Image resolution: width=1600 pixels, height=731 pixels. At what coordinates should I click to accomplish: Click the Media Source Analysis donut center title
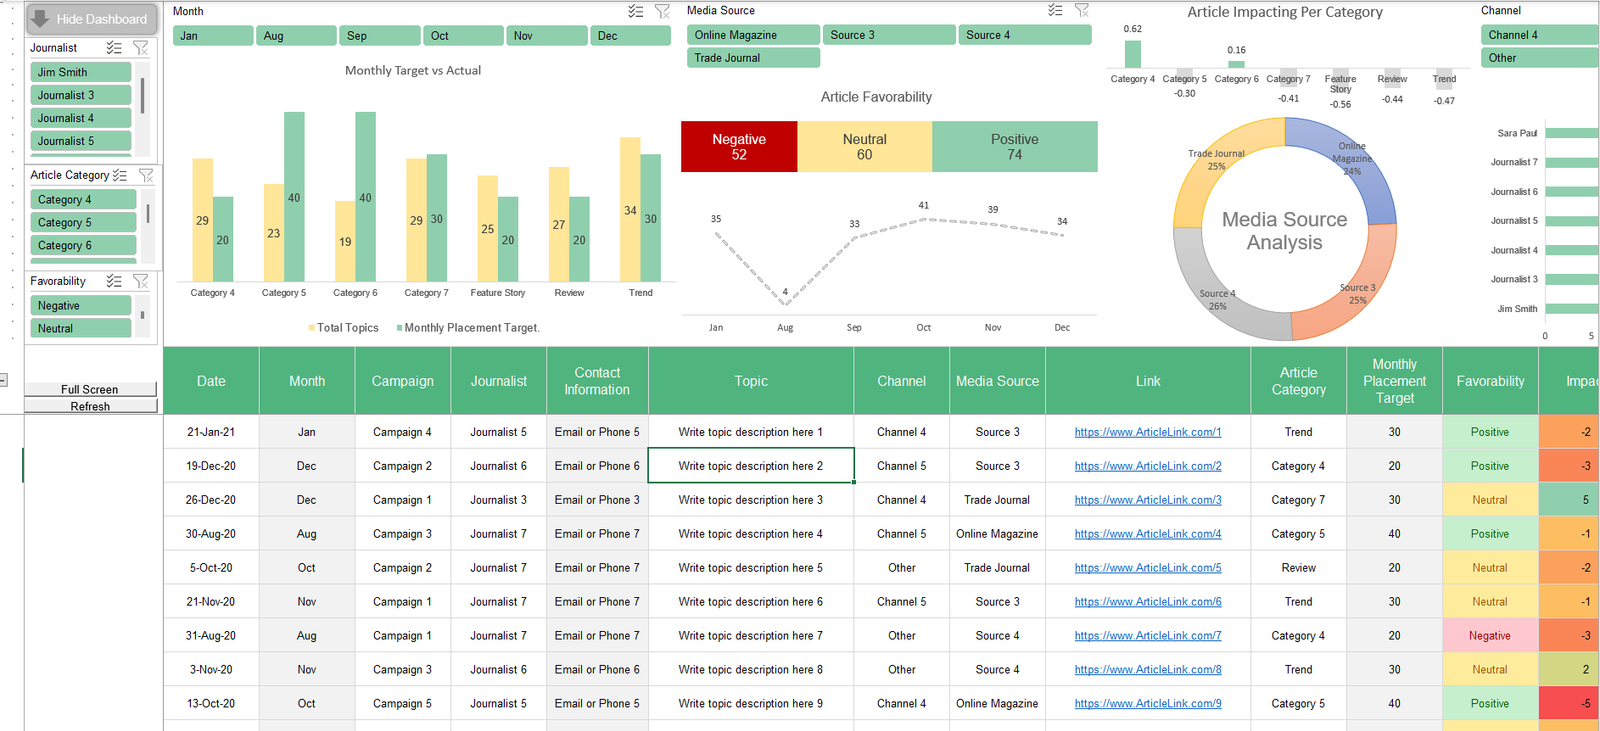pyautogui.click(x=1284, y=231)
